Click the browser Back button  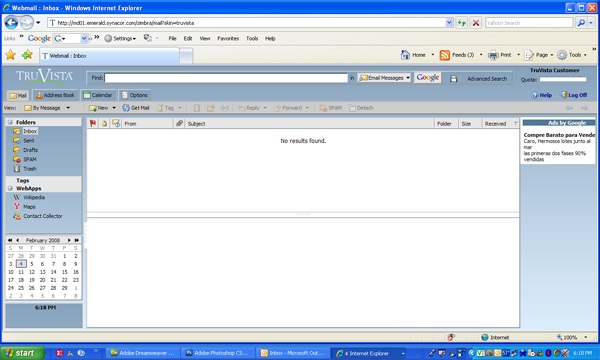(x=11, y=23)
